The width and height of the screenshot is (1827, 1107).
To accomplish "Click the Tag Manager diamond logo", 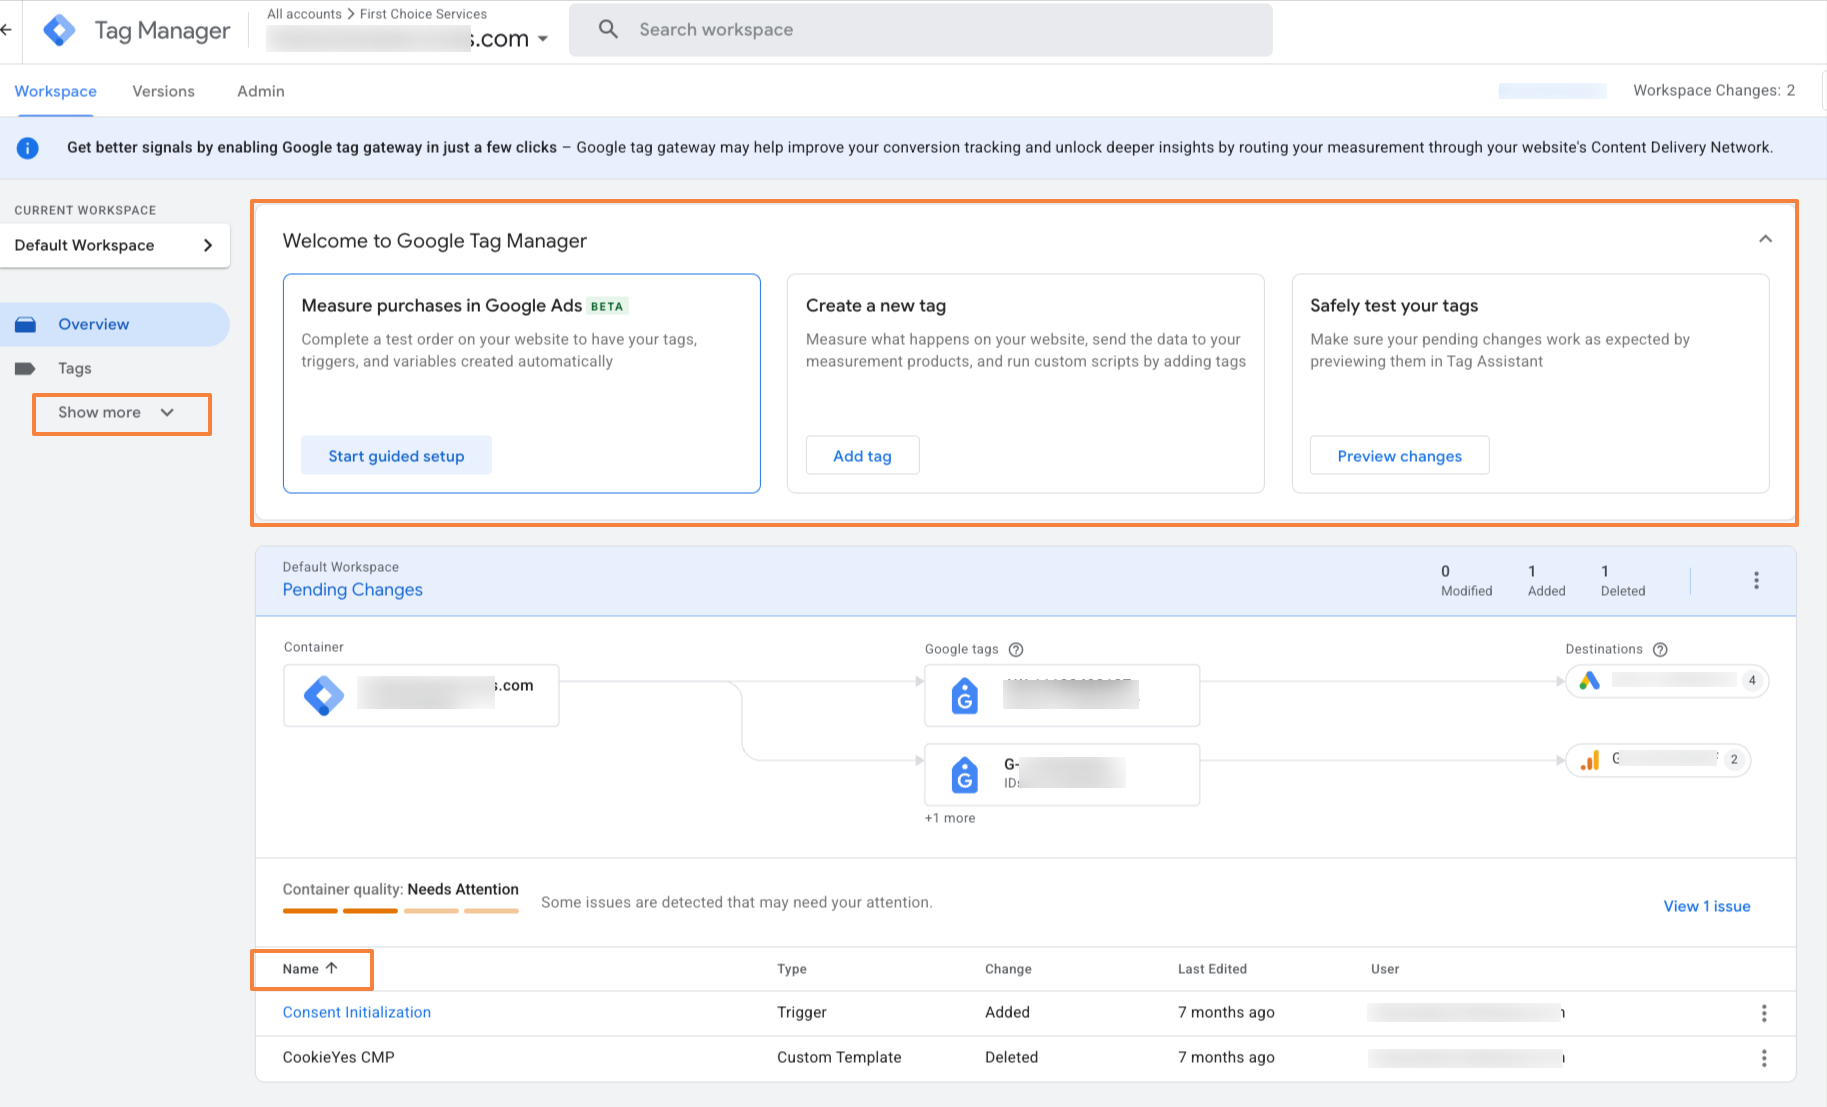I will (59, 30).
